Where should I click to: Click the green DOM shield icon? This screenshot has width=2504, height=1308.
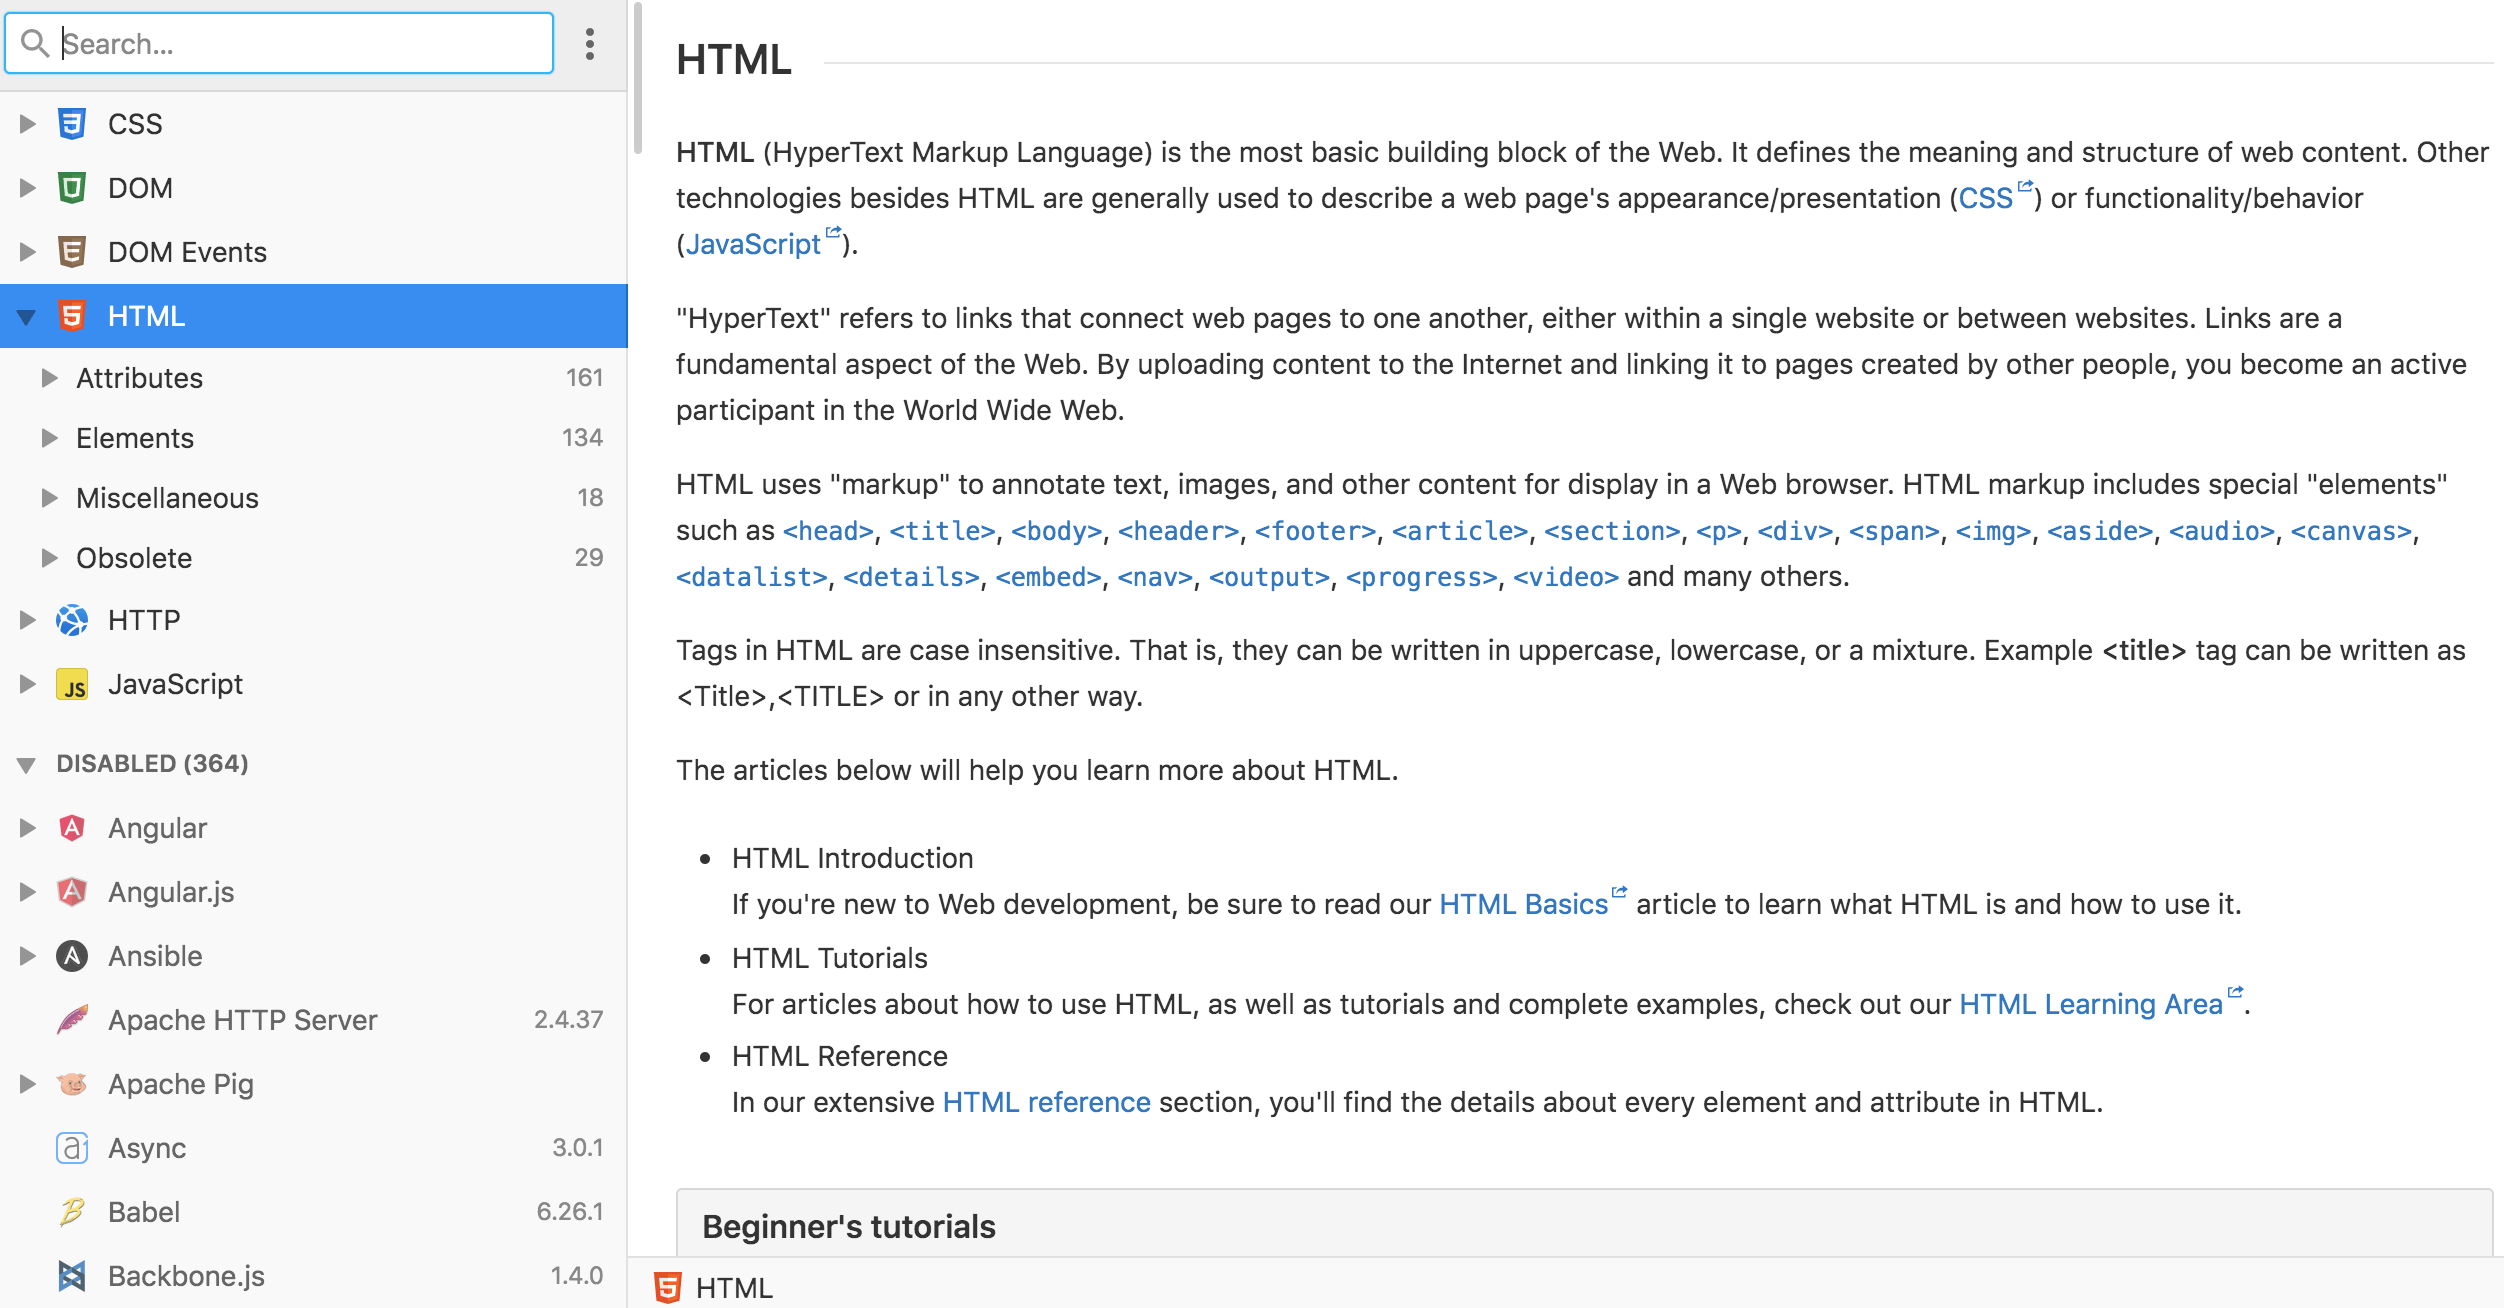click(72, 188)
